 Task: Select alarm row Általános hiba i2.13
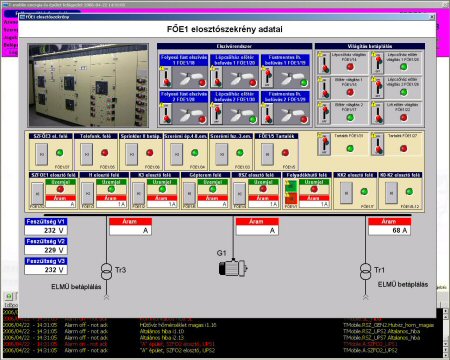(223, 338)
